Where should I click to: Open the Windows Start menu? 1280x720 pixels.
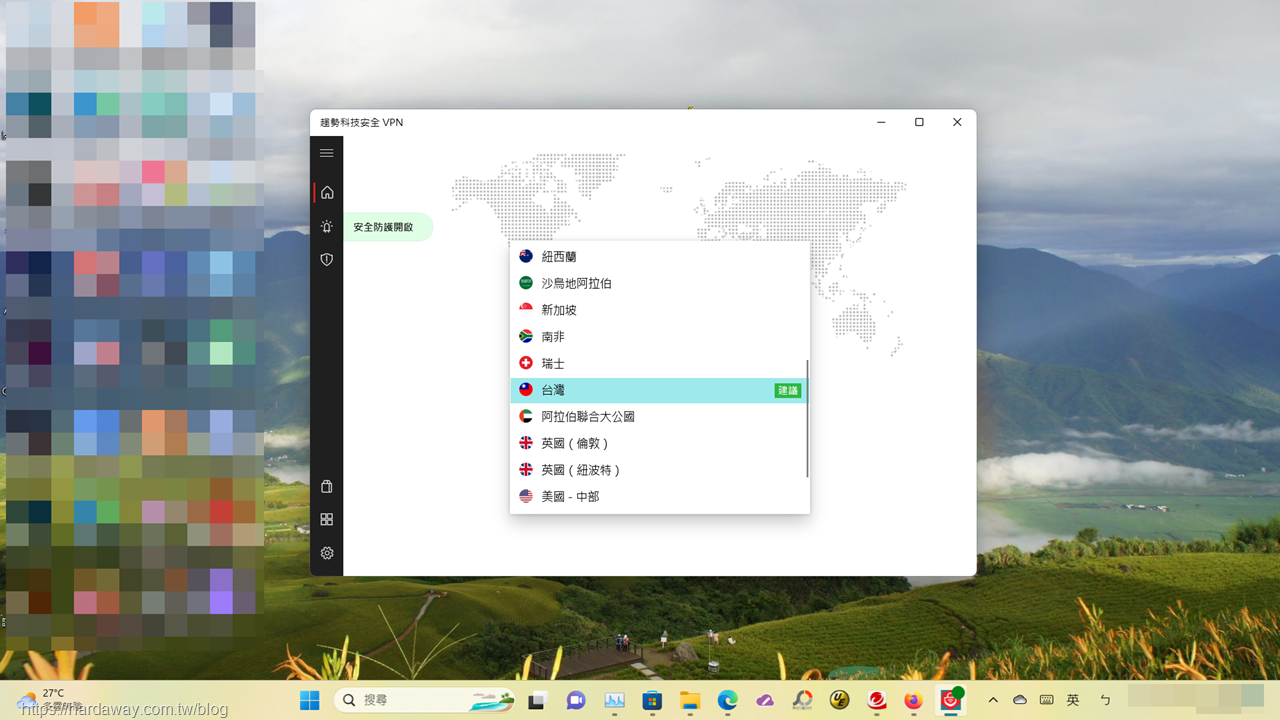tap(310, 701)
